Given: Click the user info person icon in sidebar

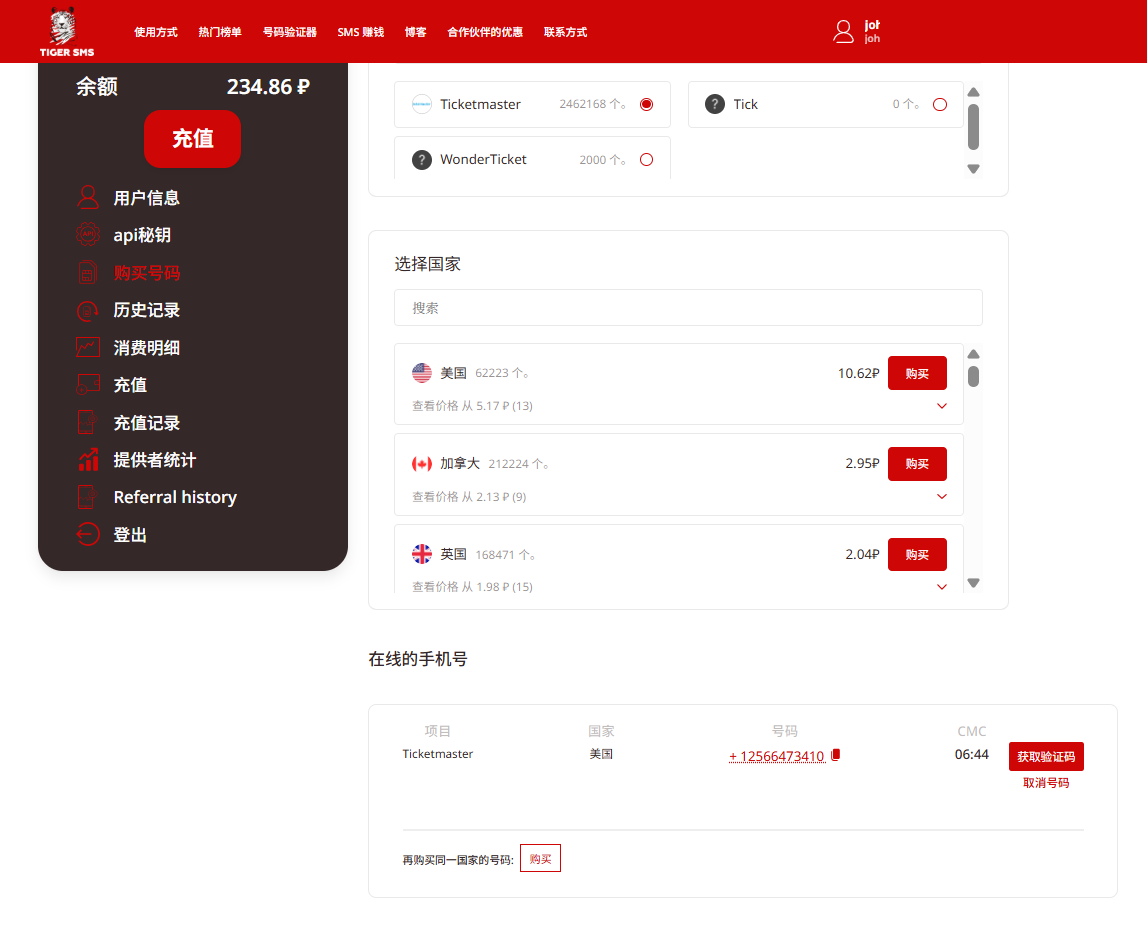Looking at the screenshot, I should (x=88, y=198).
